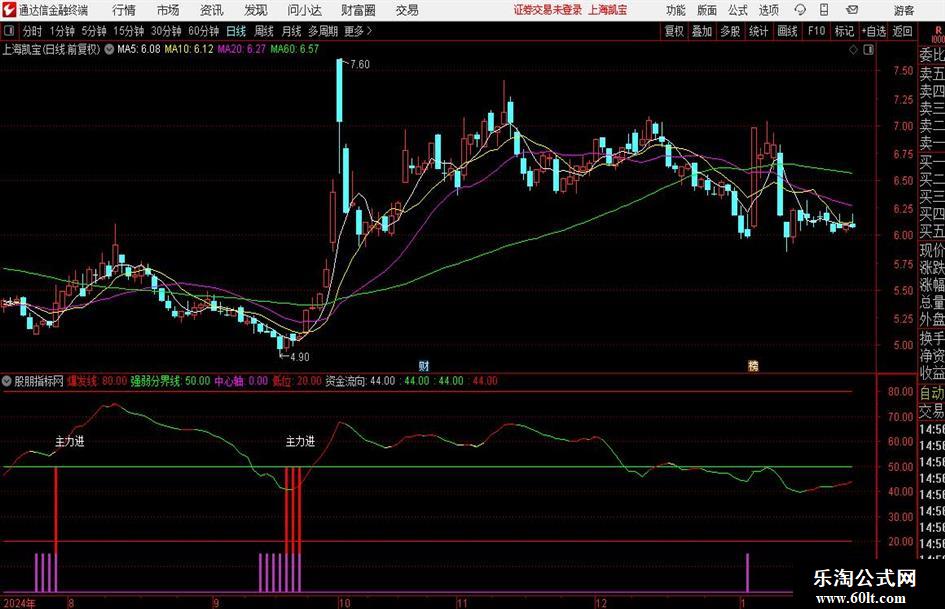Open the 发现 menu
Viewport: 945px width, 609px height.
256,10
